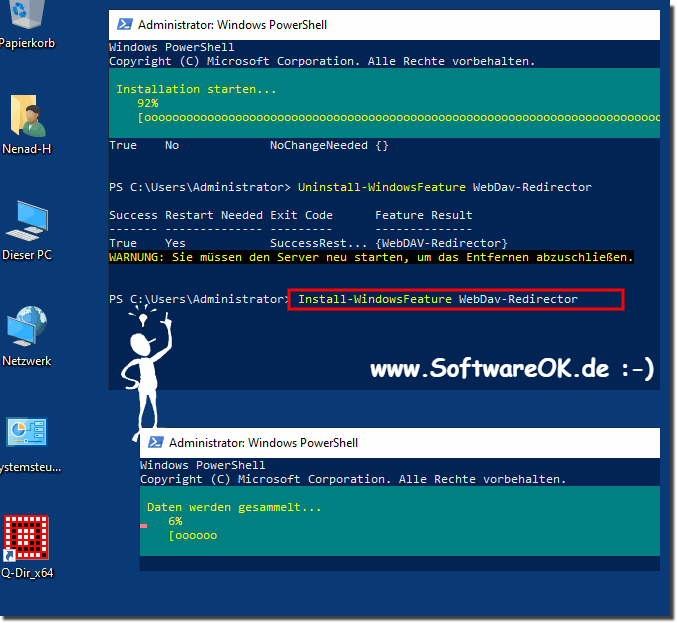Click the 'Installation starten...' progress text

[x=196, y=89]
